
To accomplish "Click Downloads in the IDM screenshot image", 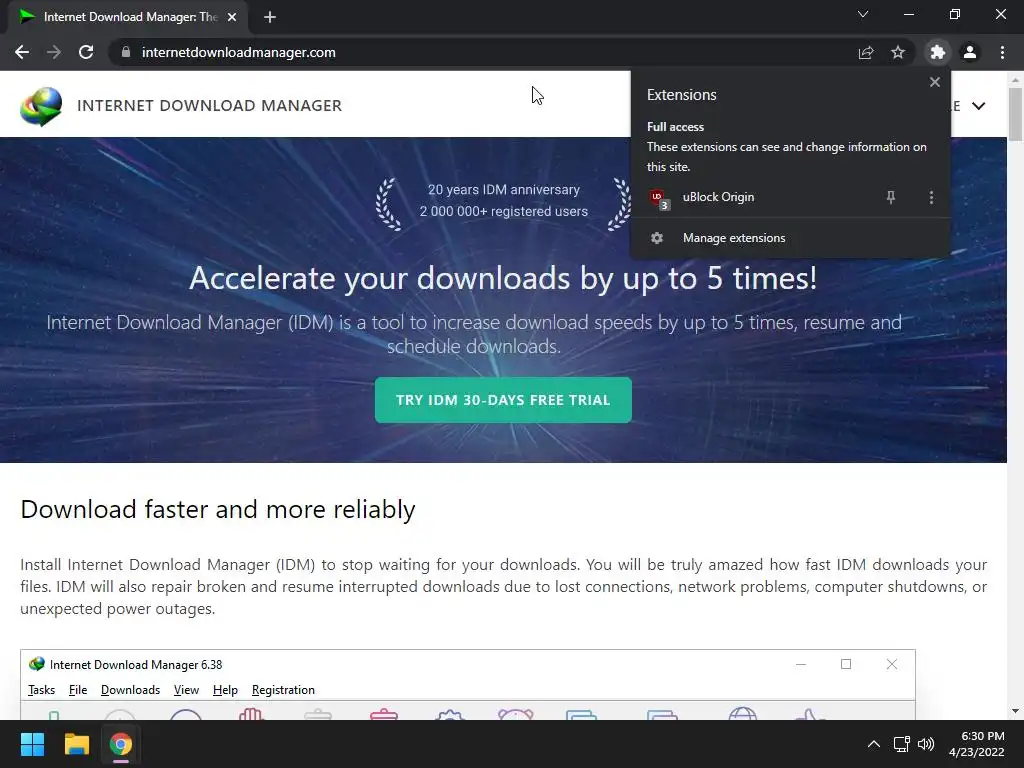I will [130, 690].
